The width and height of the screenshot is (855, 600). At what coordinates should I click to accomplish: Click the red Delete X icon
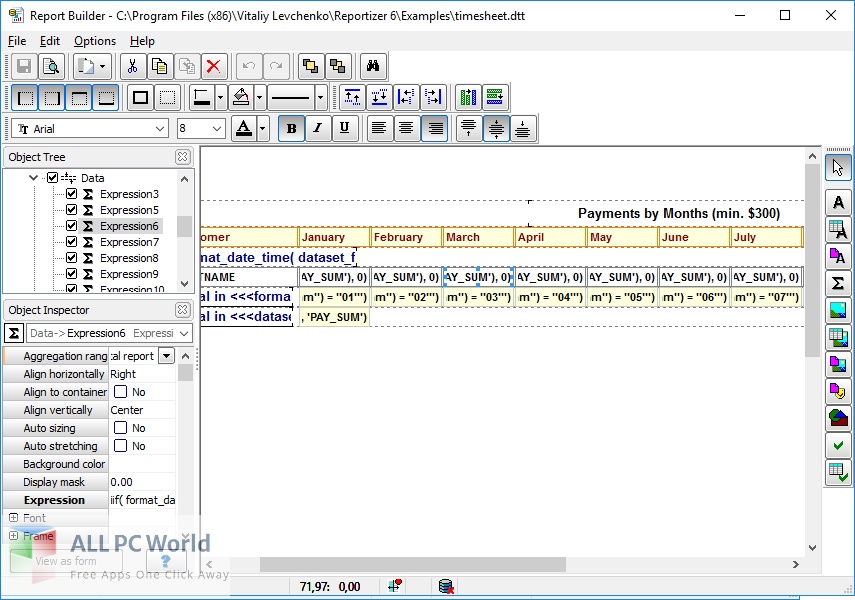(x=212, y=66)
